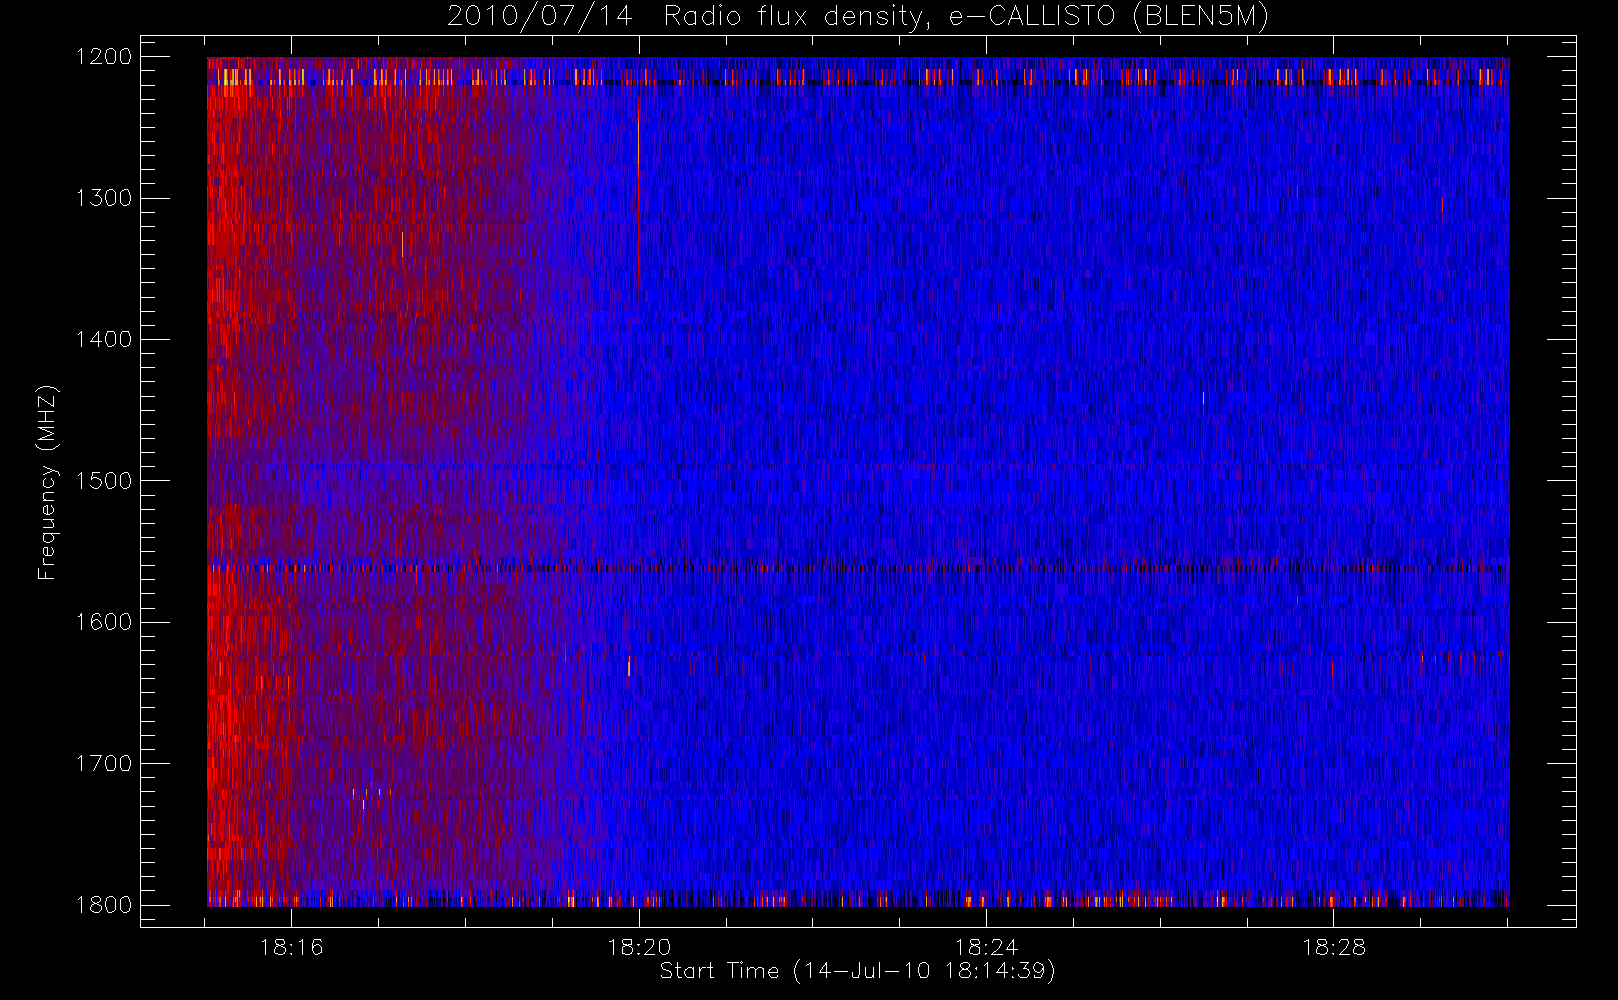Click the 1400 frequency tick label
Screen dimensions: 1618x1000
click(x=105, y=340)
